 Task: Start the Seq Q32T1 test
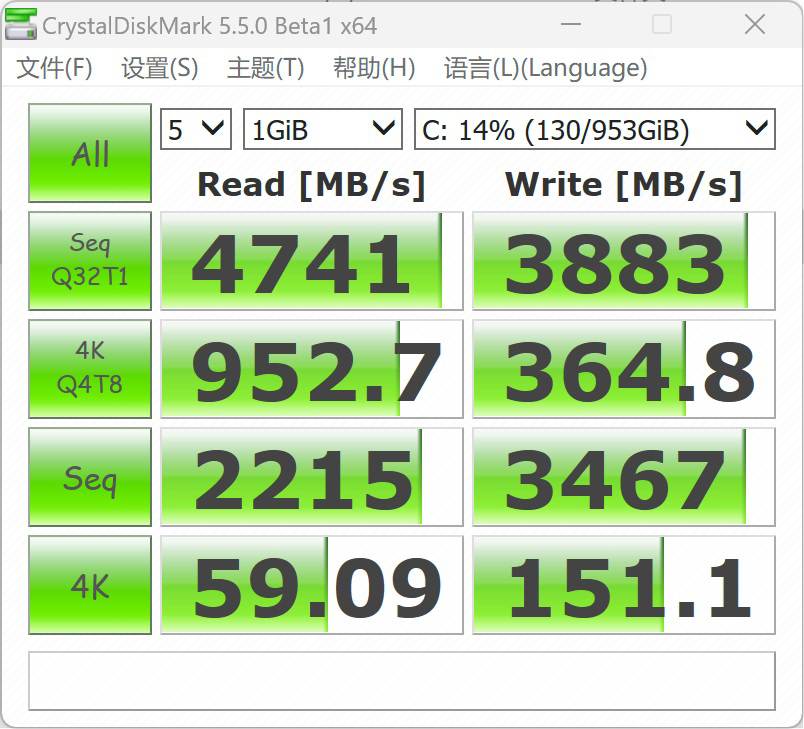[90, 260]
